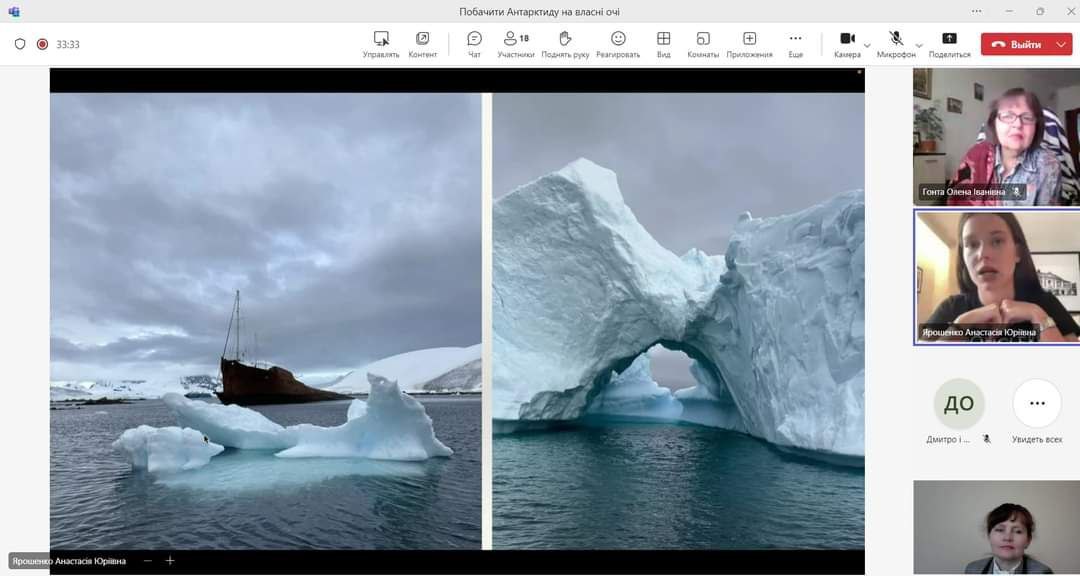Click Поделиться to share screen
The height and width of the screenshot is (576, 1080).
click(949, 44)
